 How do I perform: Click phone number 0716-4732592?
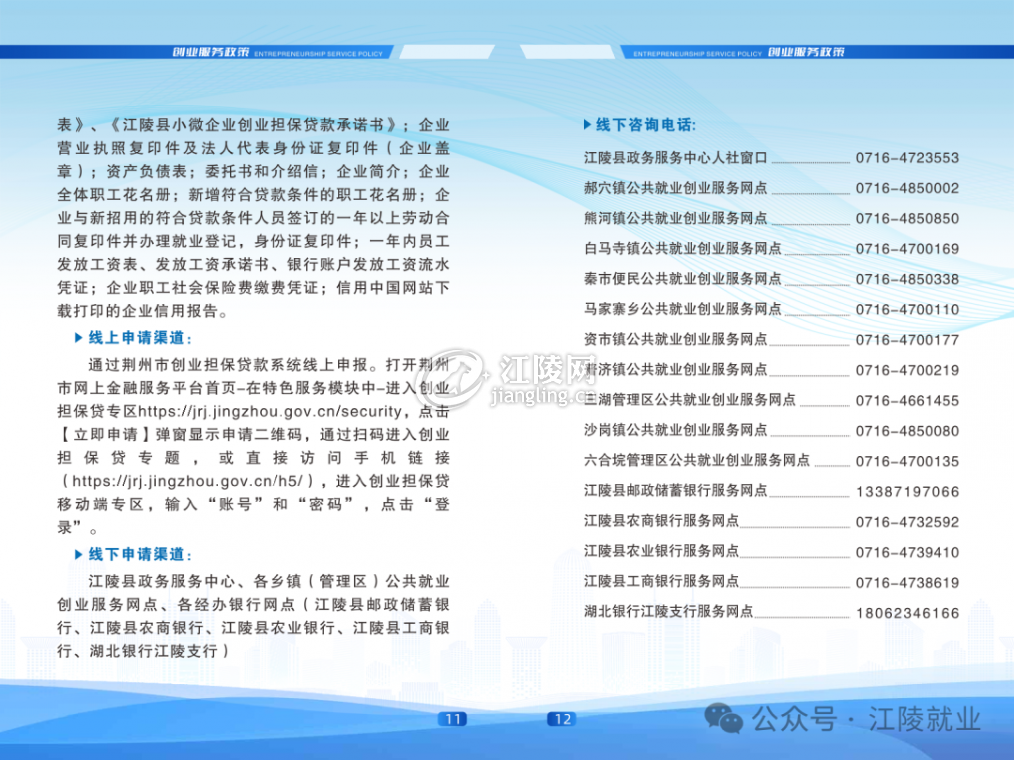coord(907,523)
